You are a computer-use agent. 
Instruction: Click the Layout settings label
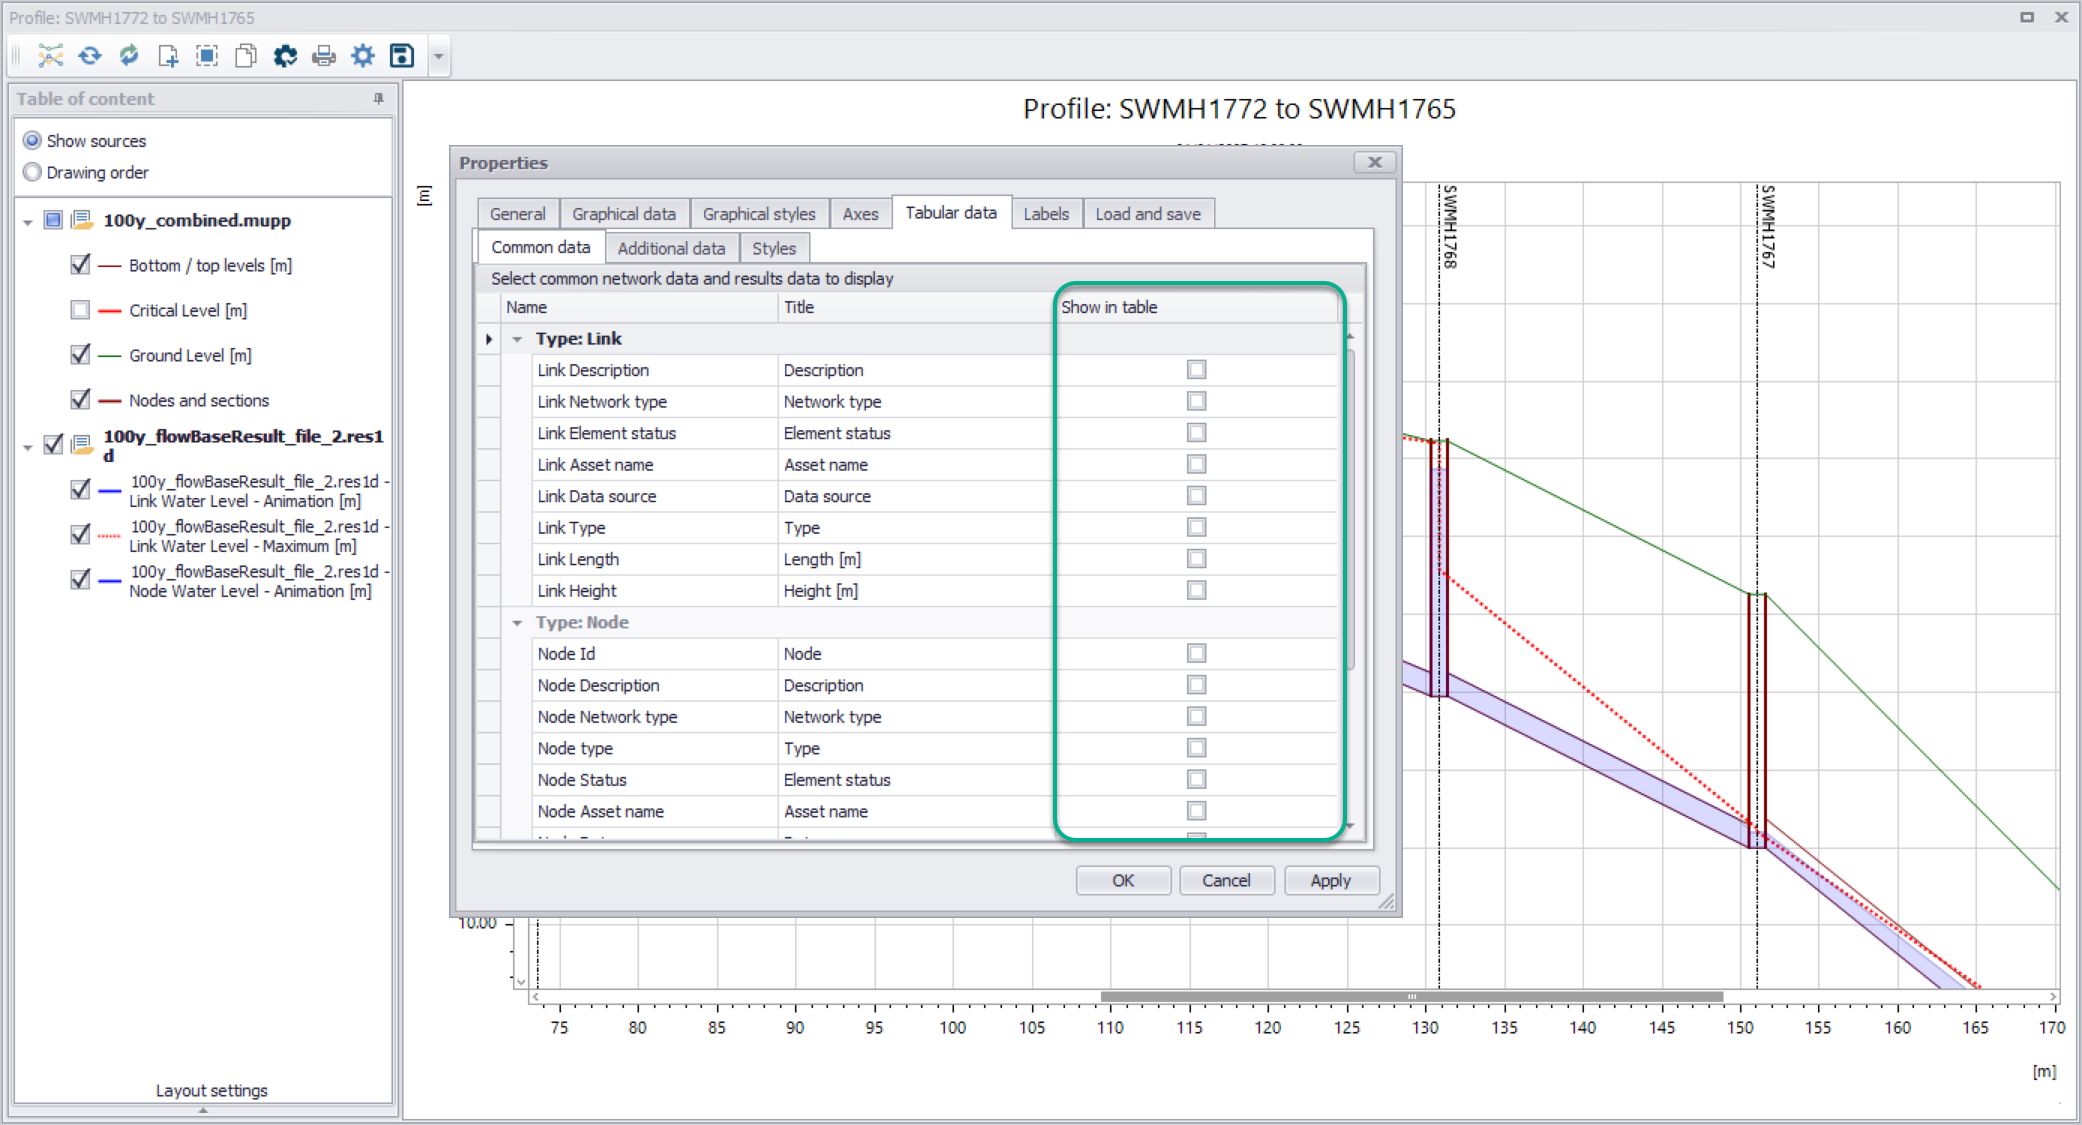click(212, 1090)
